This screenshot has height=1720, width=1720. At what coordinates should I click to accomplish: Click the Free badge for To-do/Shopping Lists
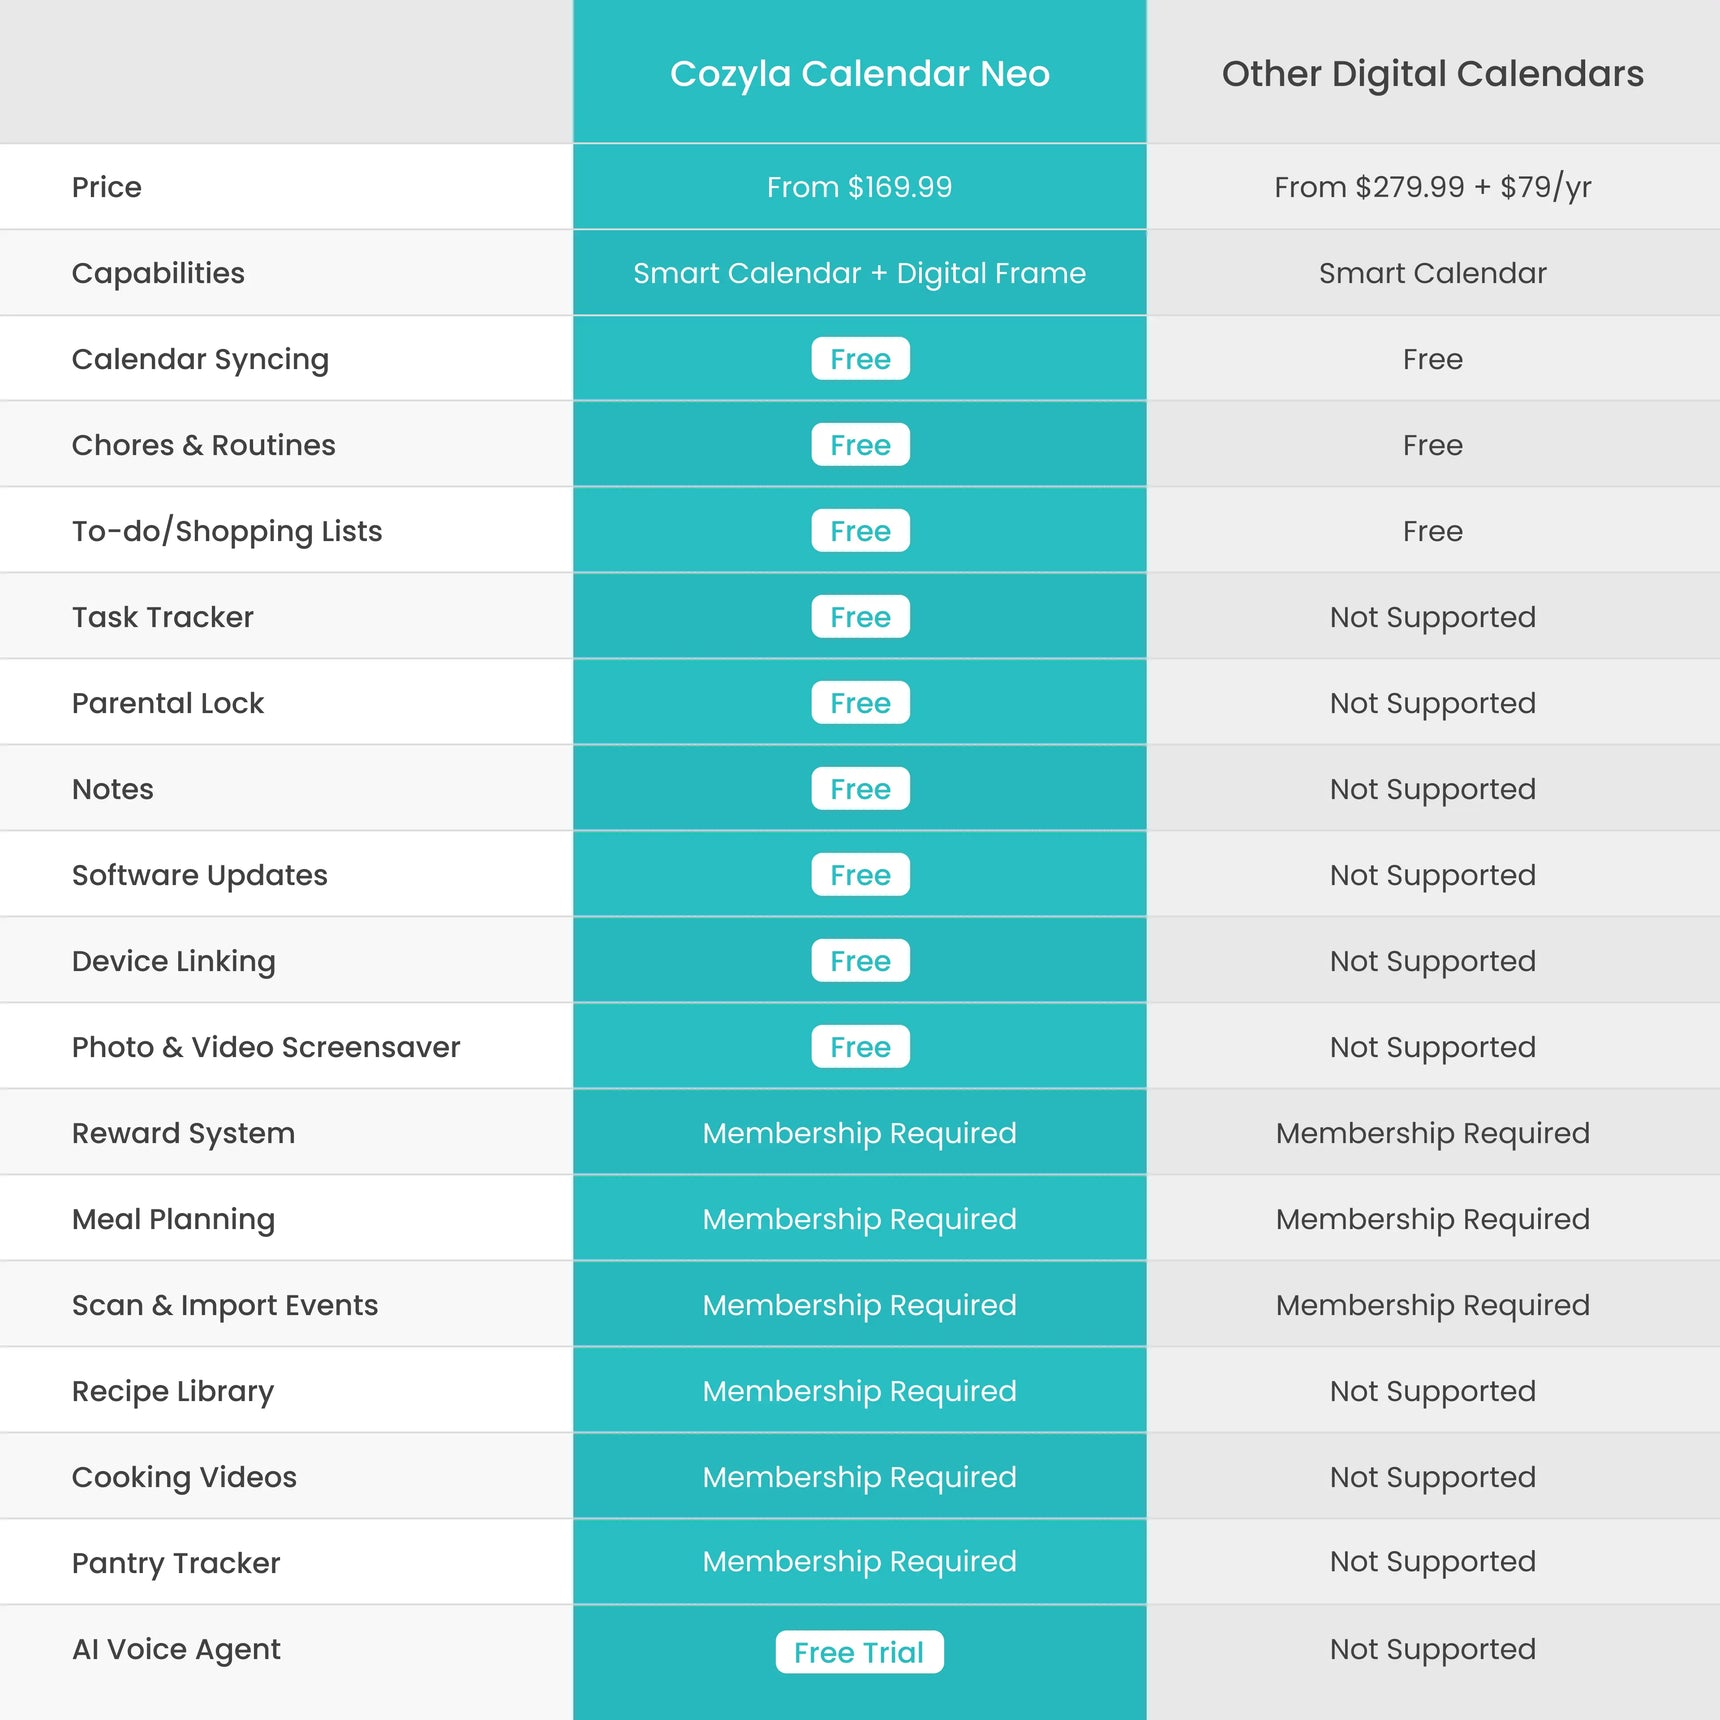860,531
